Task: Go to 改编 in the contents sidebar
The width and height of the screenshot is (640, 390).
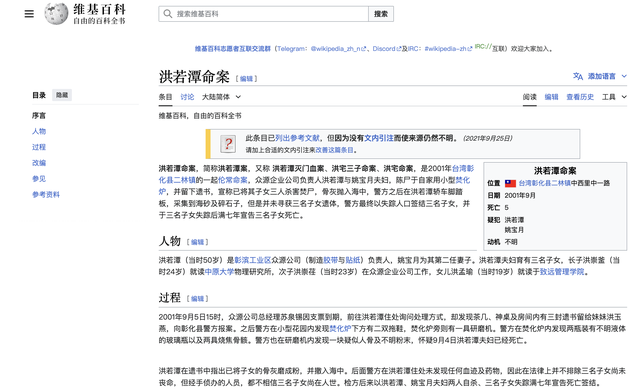Action: click(x=39, y=163)
